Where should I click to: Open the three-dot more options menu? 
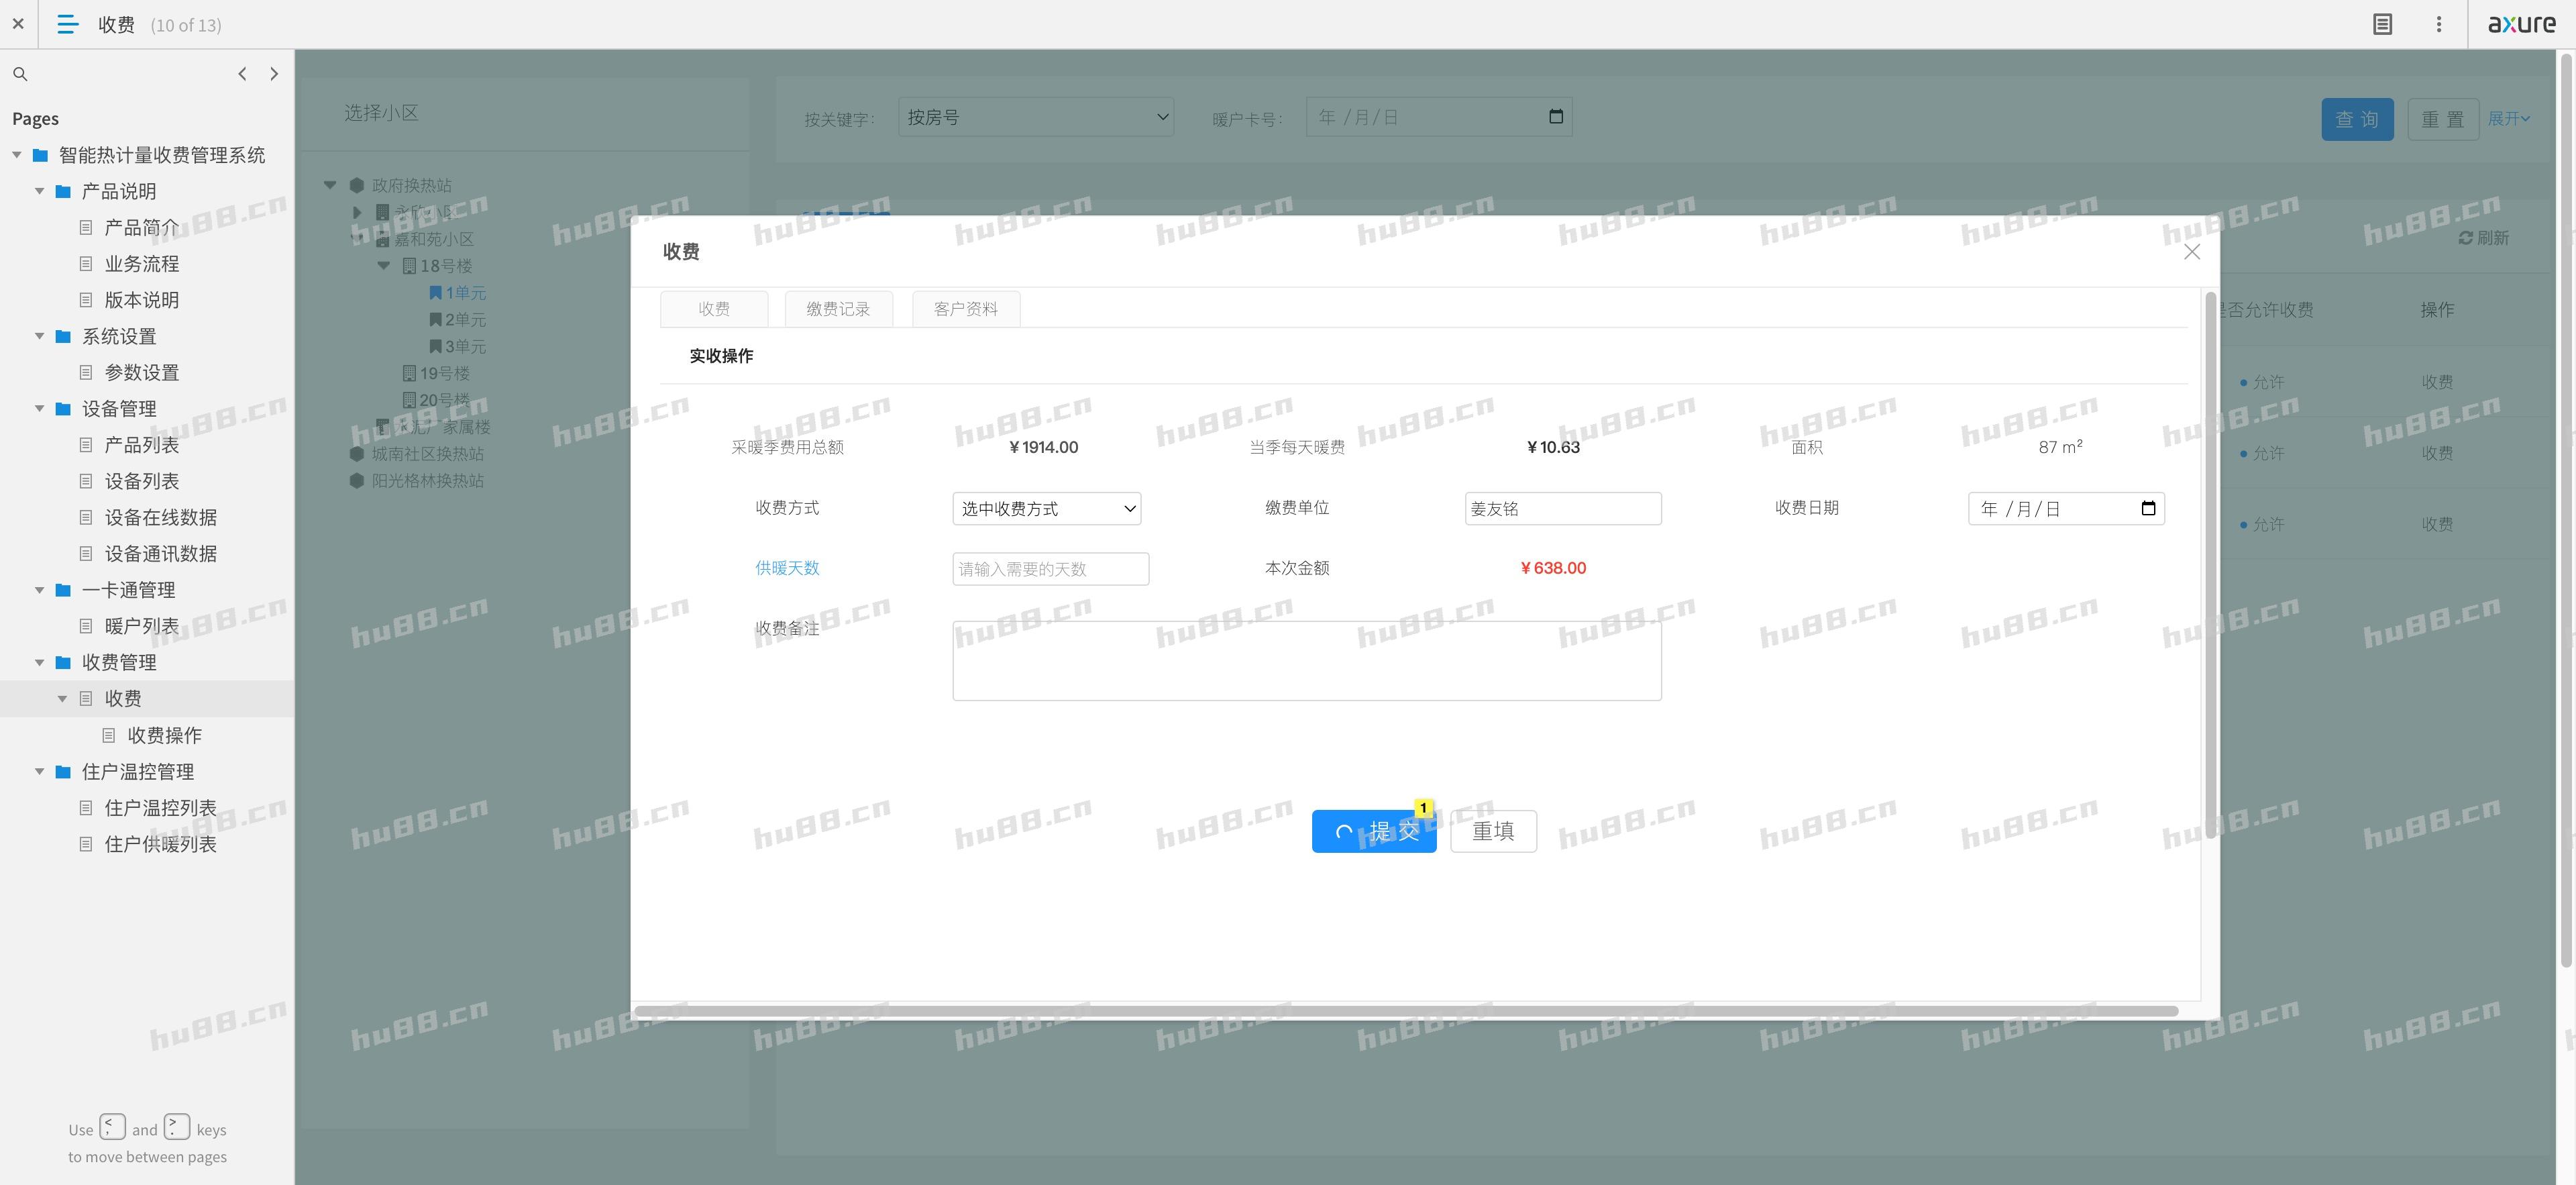point(2438,24)
